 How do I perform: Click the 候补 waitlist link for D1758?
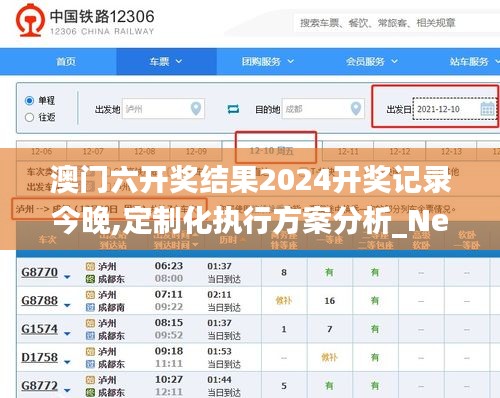pos(329,357)
